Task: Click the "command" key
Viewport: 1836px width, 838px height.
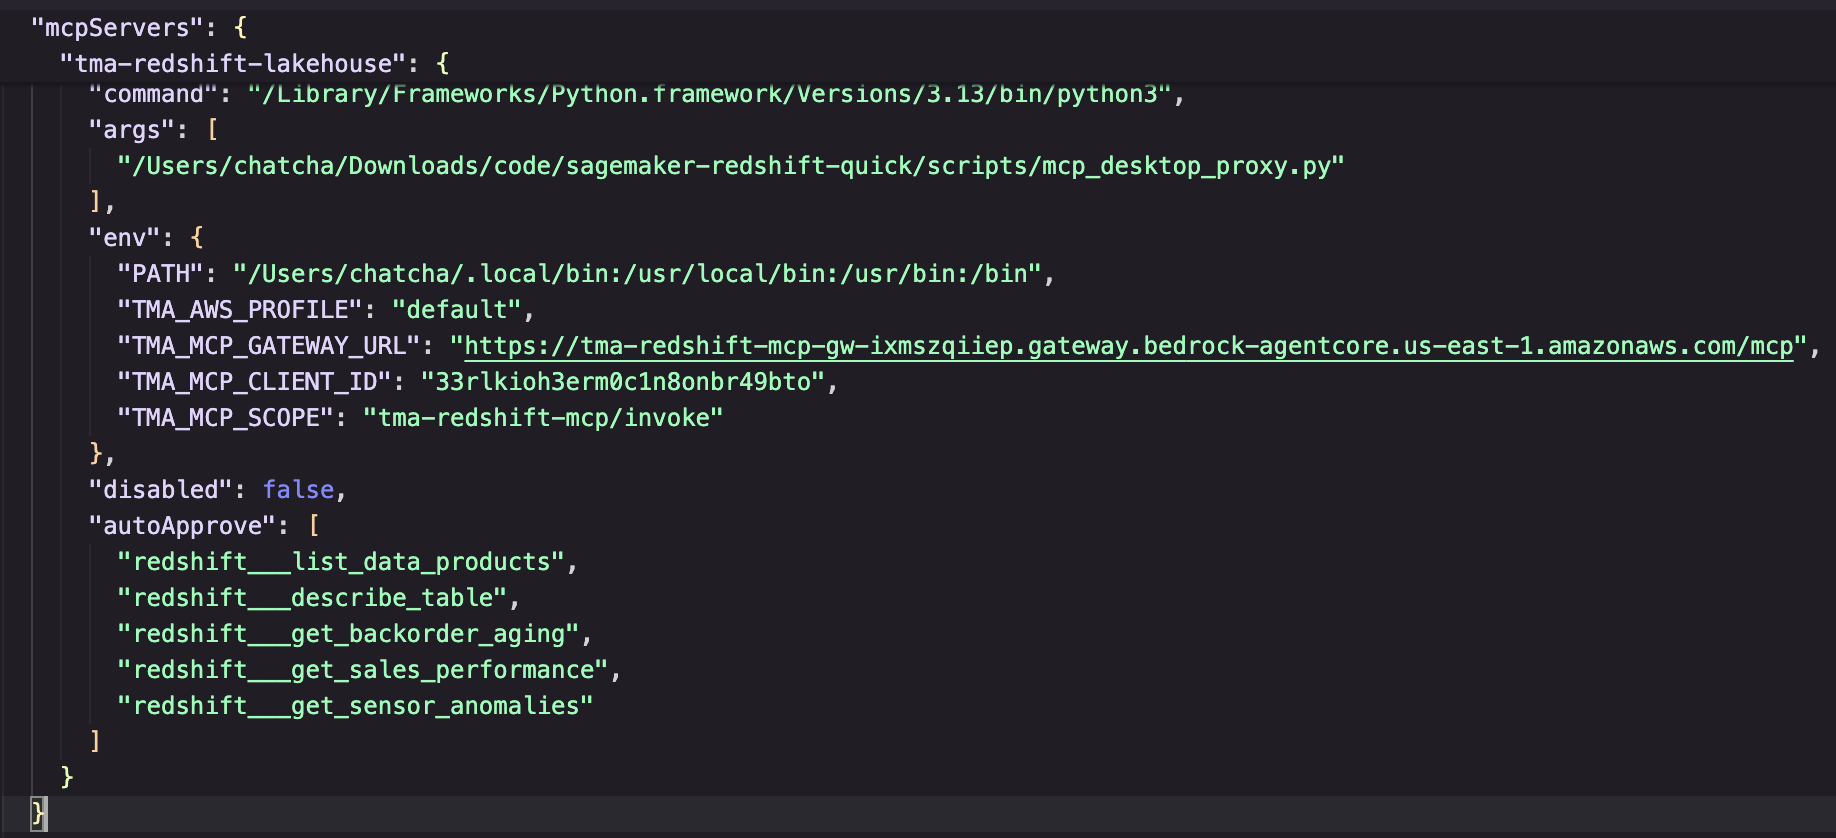Action: pos(153,95)
